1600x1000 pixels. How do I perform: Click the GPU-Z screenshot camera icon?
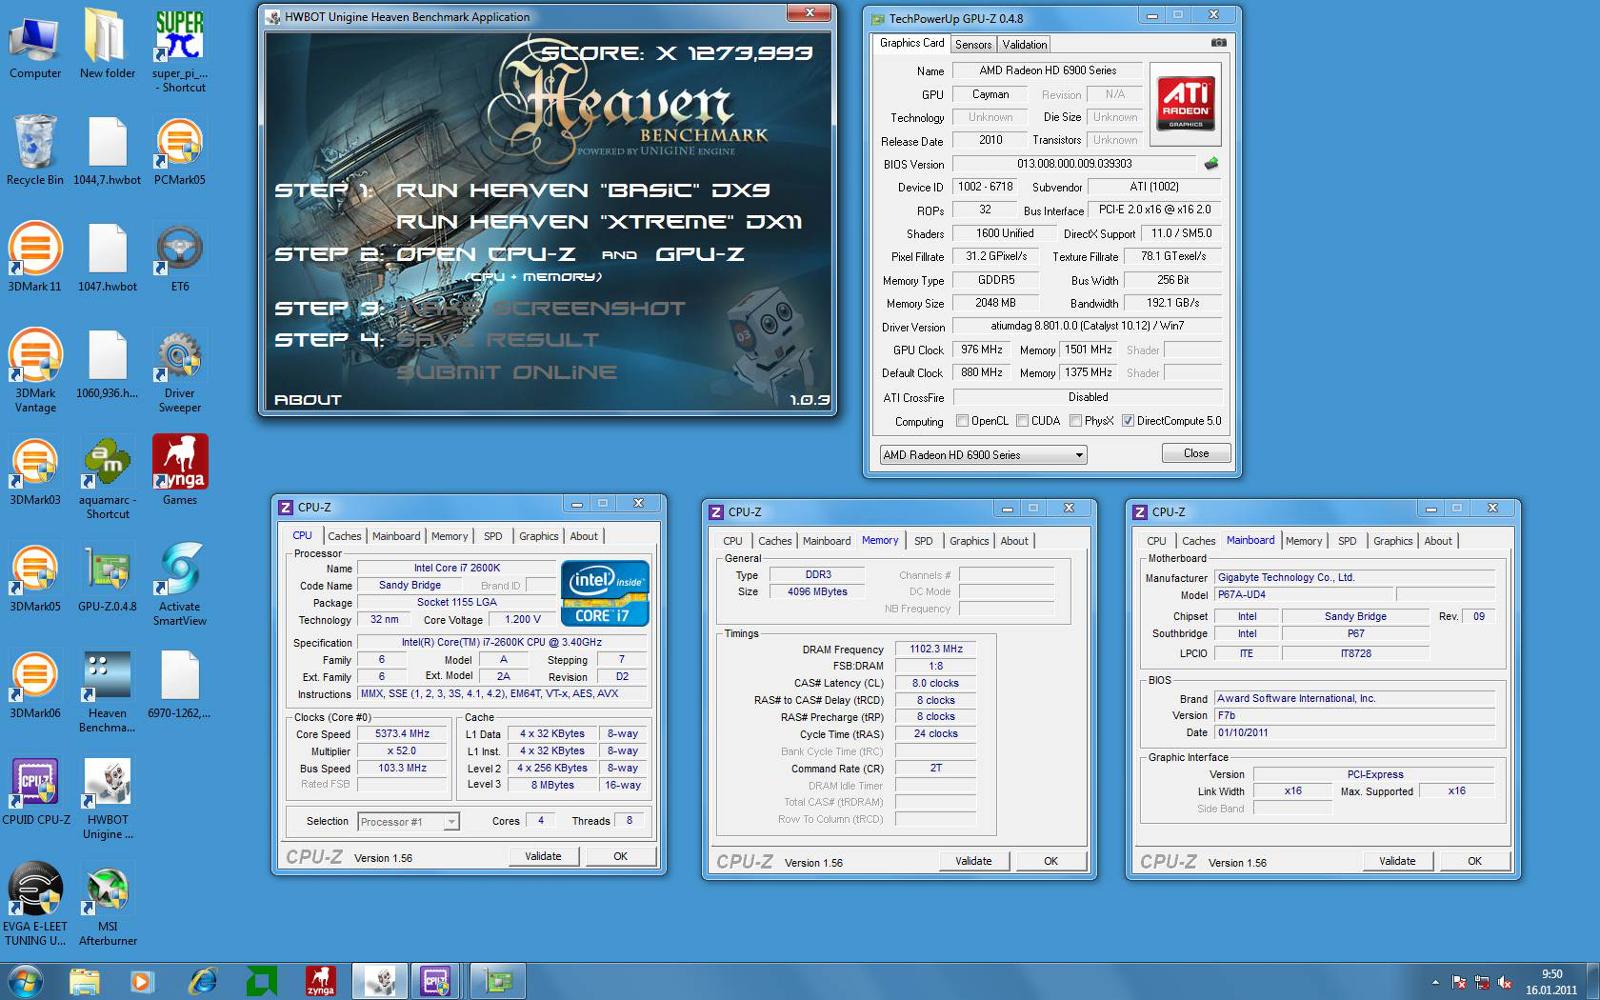click(x=1218, y=43)
